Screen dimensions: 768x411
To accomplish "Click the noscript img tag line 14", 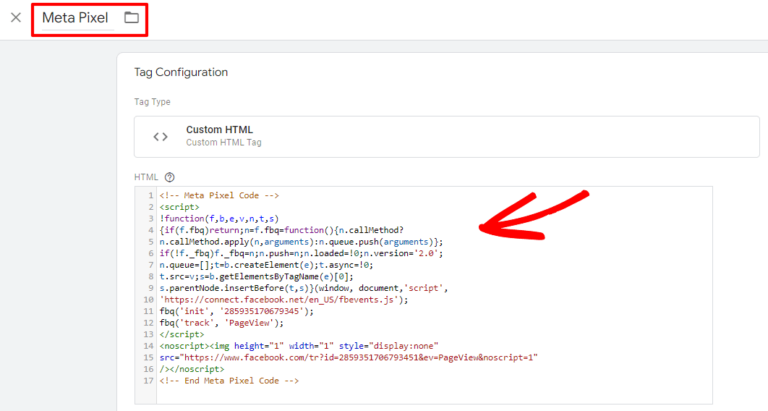I will (x=299, y=346).
